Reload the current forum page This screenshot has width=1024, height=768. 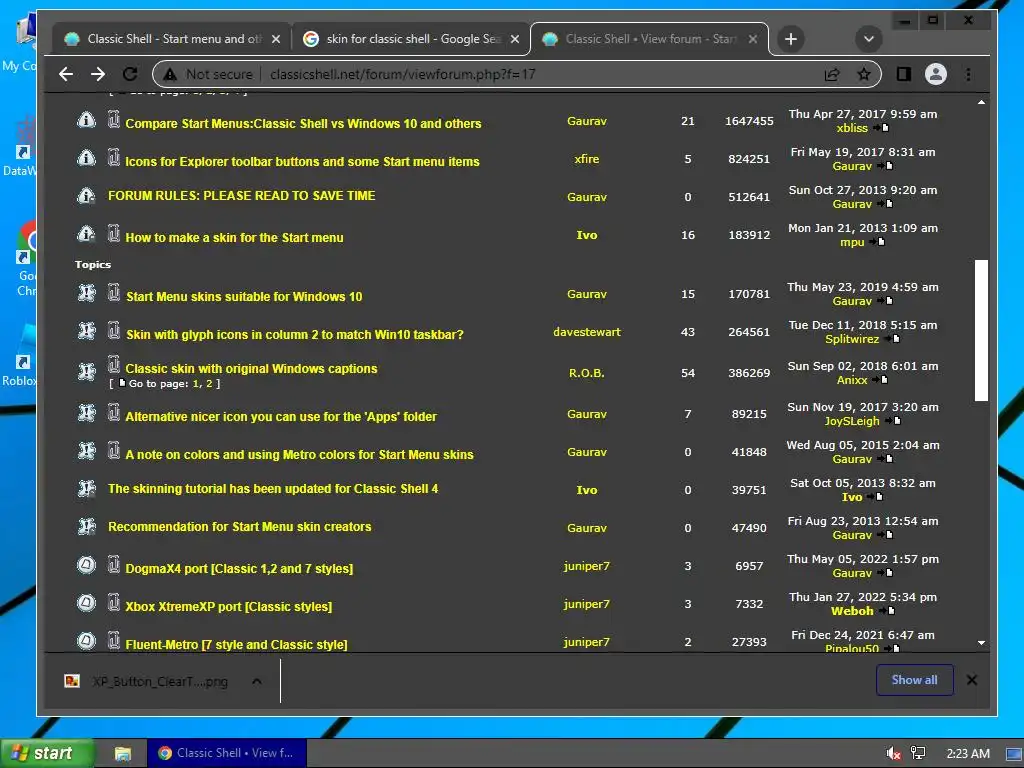click(130, 74)
